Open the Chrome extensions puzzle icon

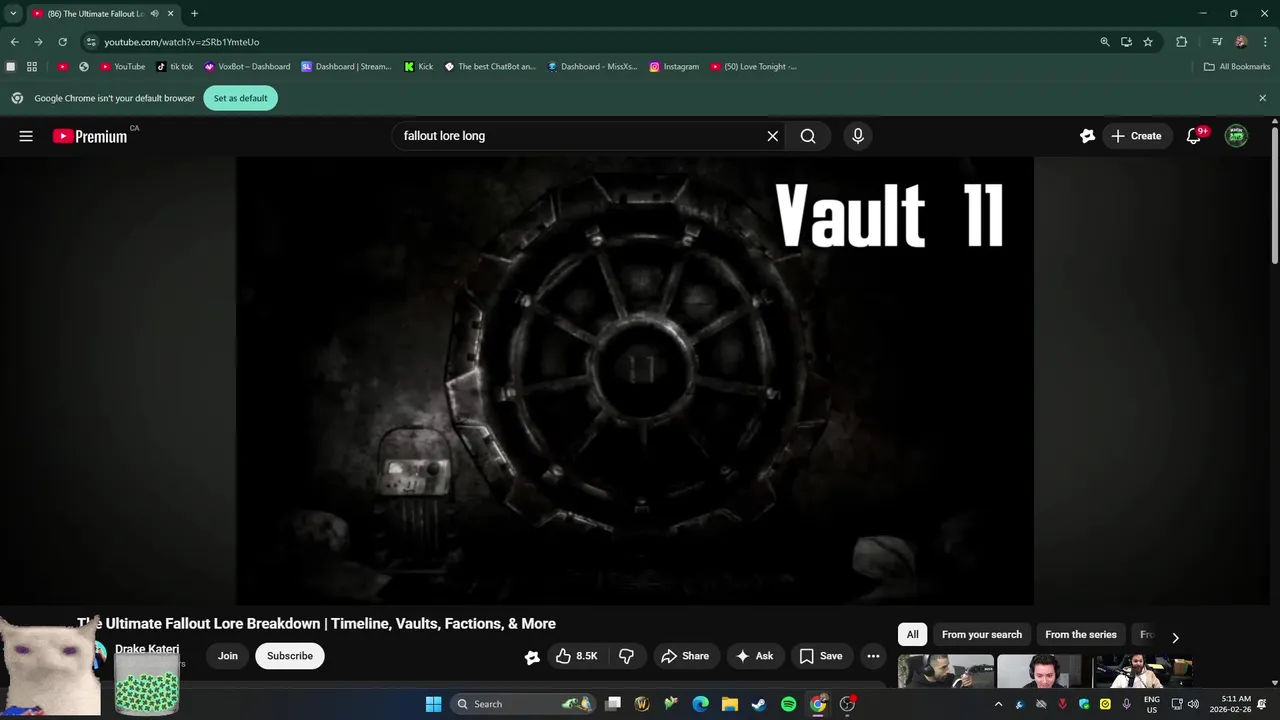[1182, 42]
